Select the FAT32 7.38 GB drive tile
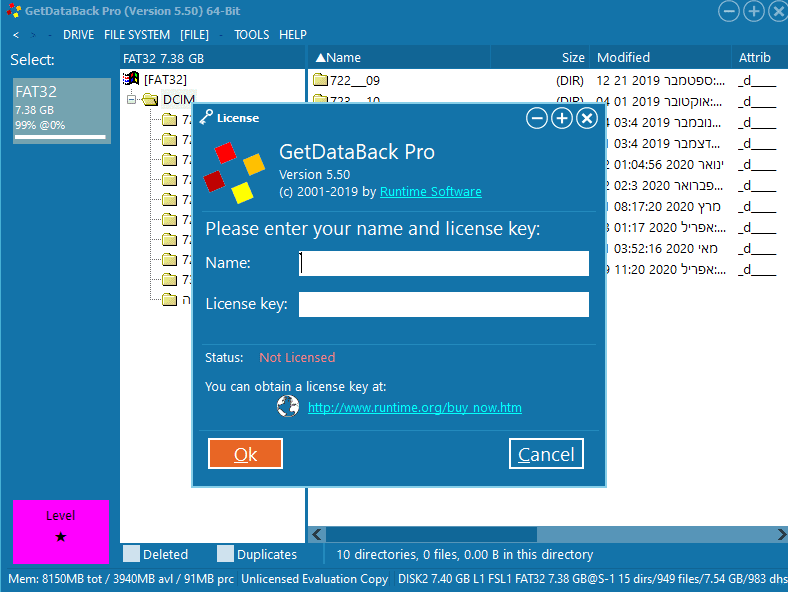 [x=62, y=111]
